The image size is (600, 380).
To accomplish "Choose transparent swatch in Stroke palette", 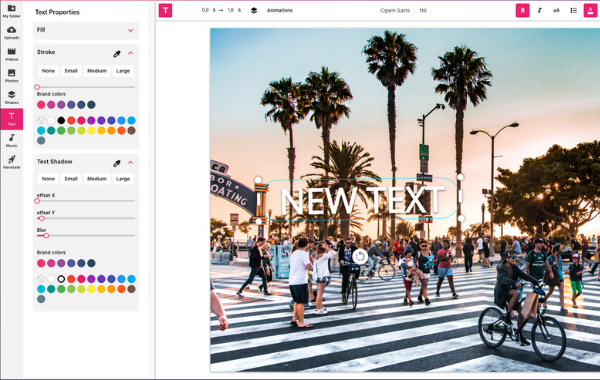I will click(x=41, y=121).
